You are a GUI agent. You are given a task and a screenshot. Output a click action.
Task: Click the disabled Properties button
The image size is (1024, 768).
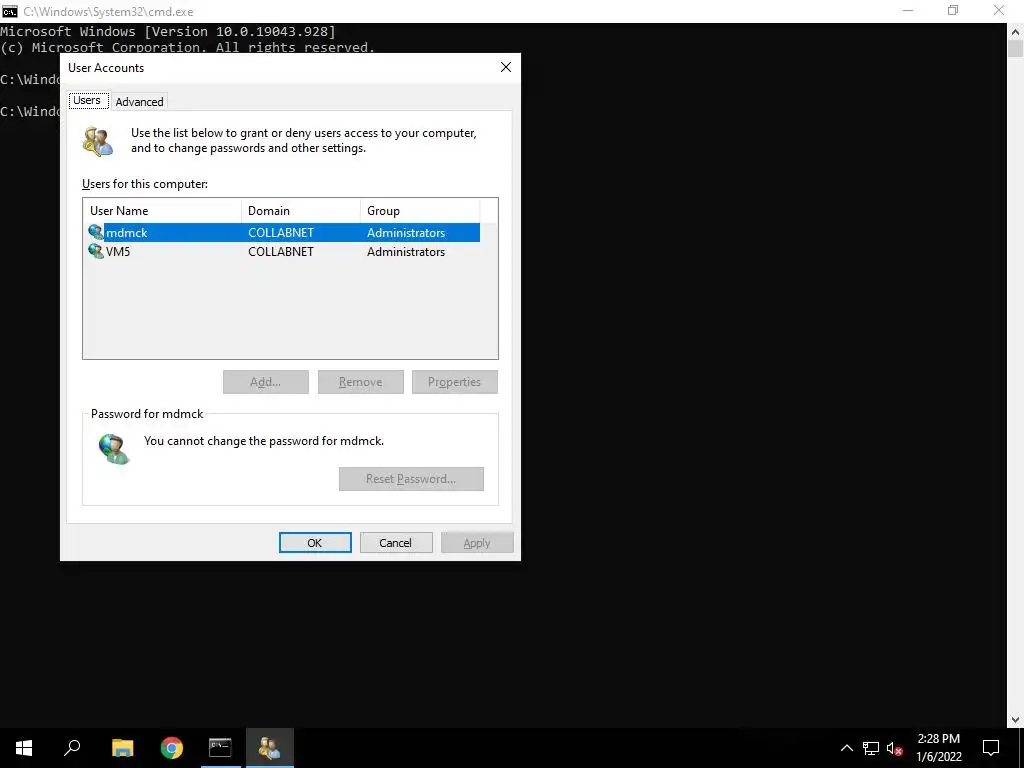(x=455, y=382)
